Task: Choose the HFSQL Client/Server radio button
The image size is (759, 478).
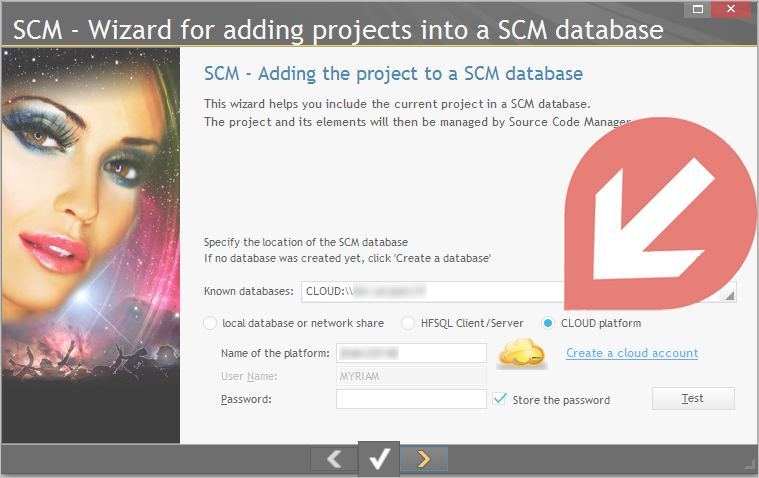Action: coord(408,323)
